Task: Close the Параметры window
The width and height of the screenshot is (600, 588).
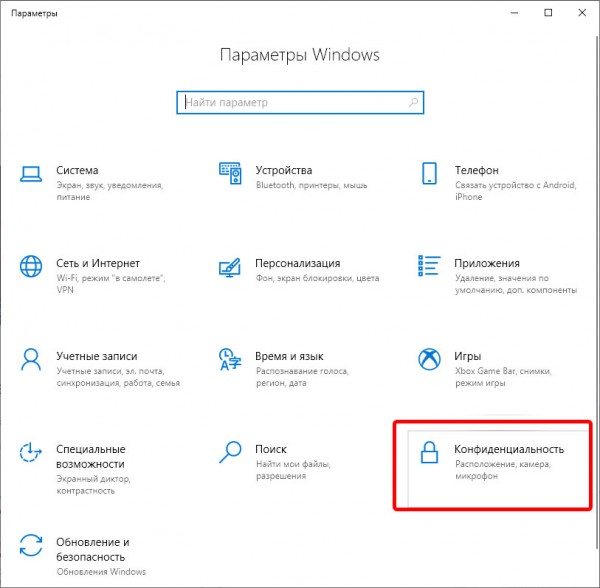Action: [x=582, y=13]
